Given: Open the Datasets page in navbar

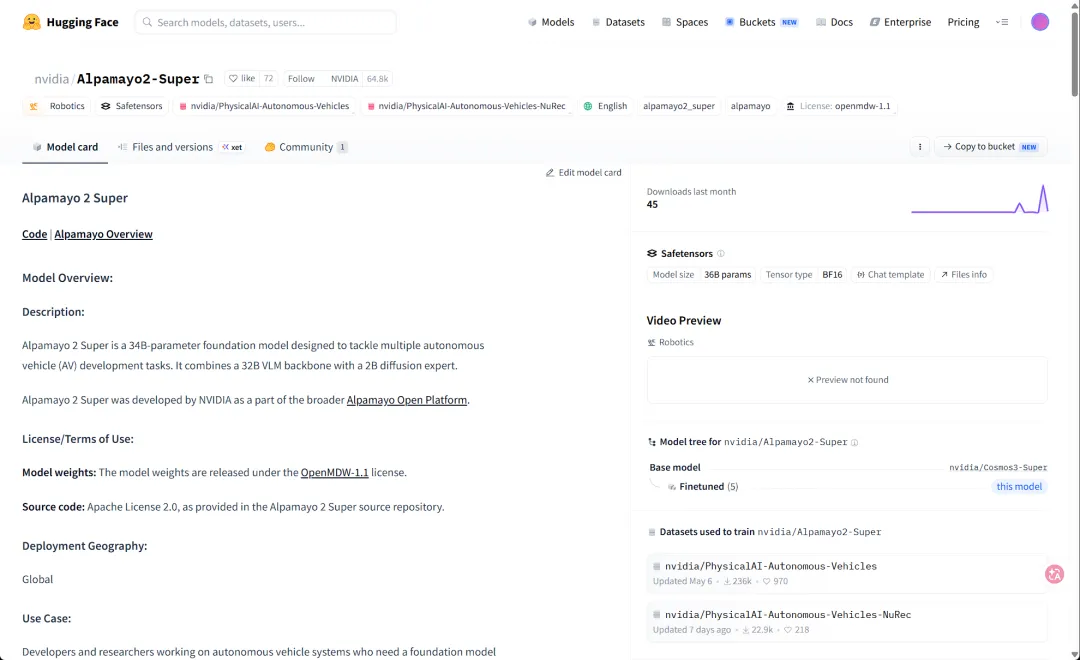Looking at the screenshot, I should tap(618, 22).
